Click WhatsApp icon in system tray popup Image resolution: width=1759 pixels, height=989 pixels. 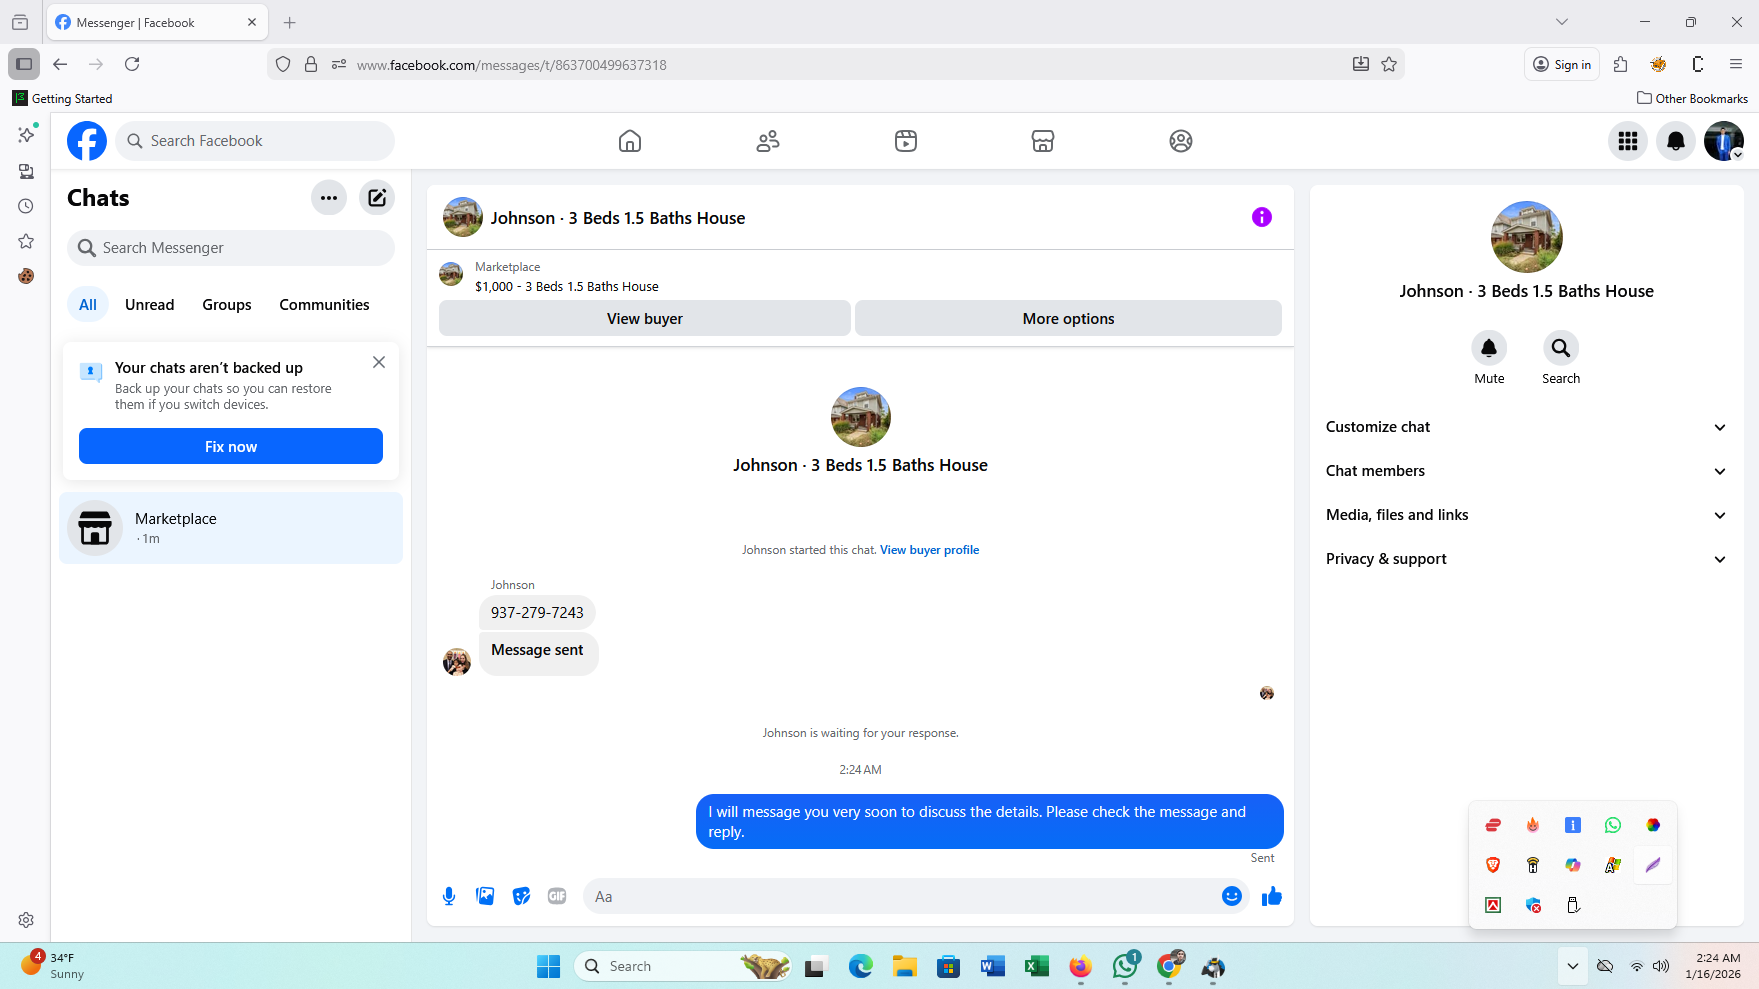tap(1613, 825)
